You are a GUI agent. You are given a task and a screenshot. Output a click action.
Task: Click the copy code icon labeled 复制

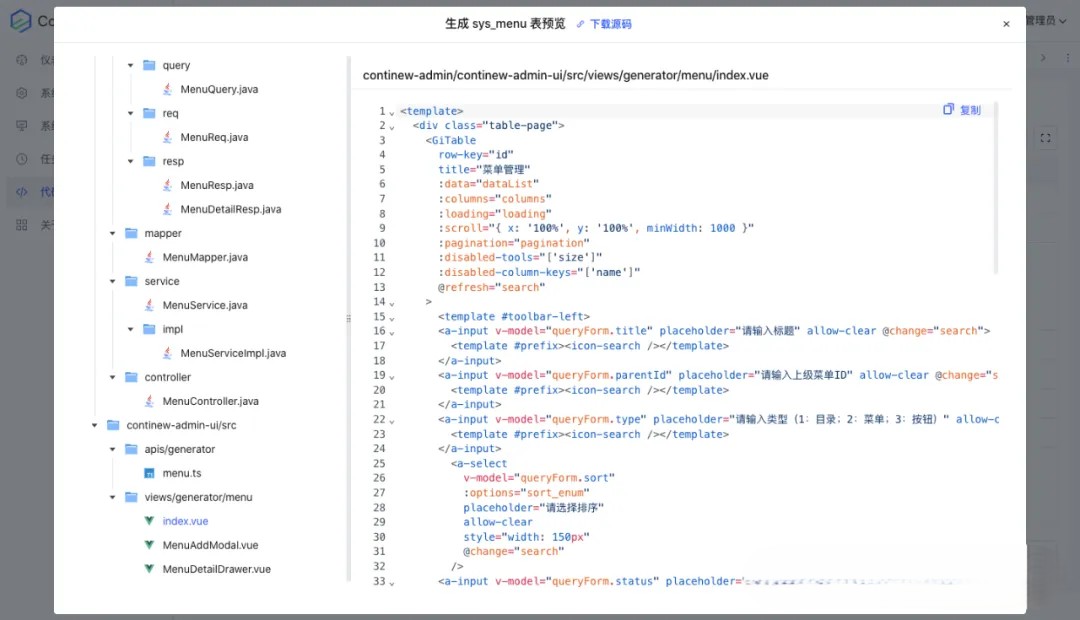(961, 110)
